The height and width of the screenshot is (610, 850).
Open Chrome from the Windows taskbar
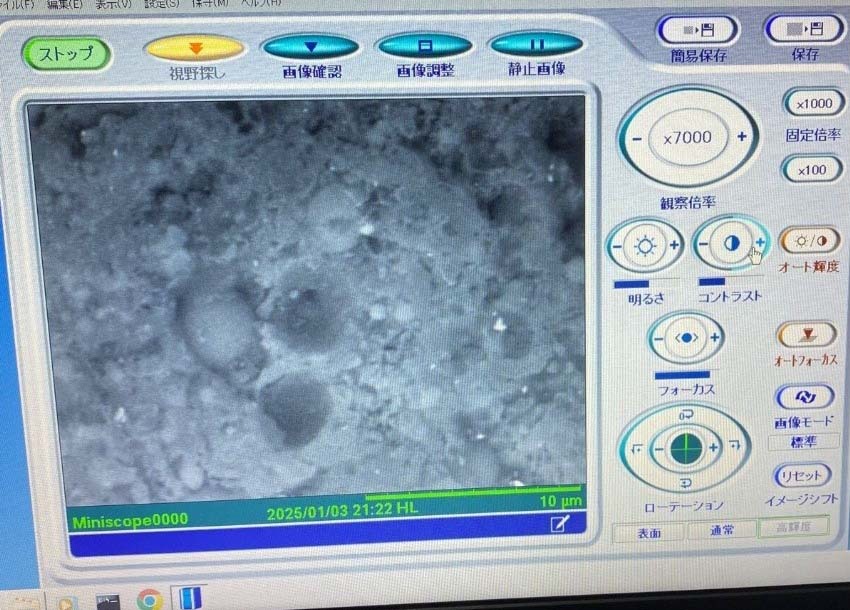pos(149,600)
